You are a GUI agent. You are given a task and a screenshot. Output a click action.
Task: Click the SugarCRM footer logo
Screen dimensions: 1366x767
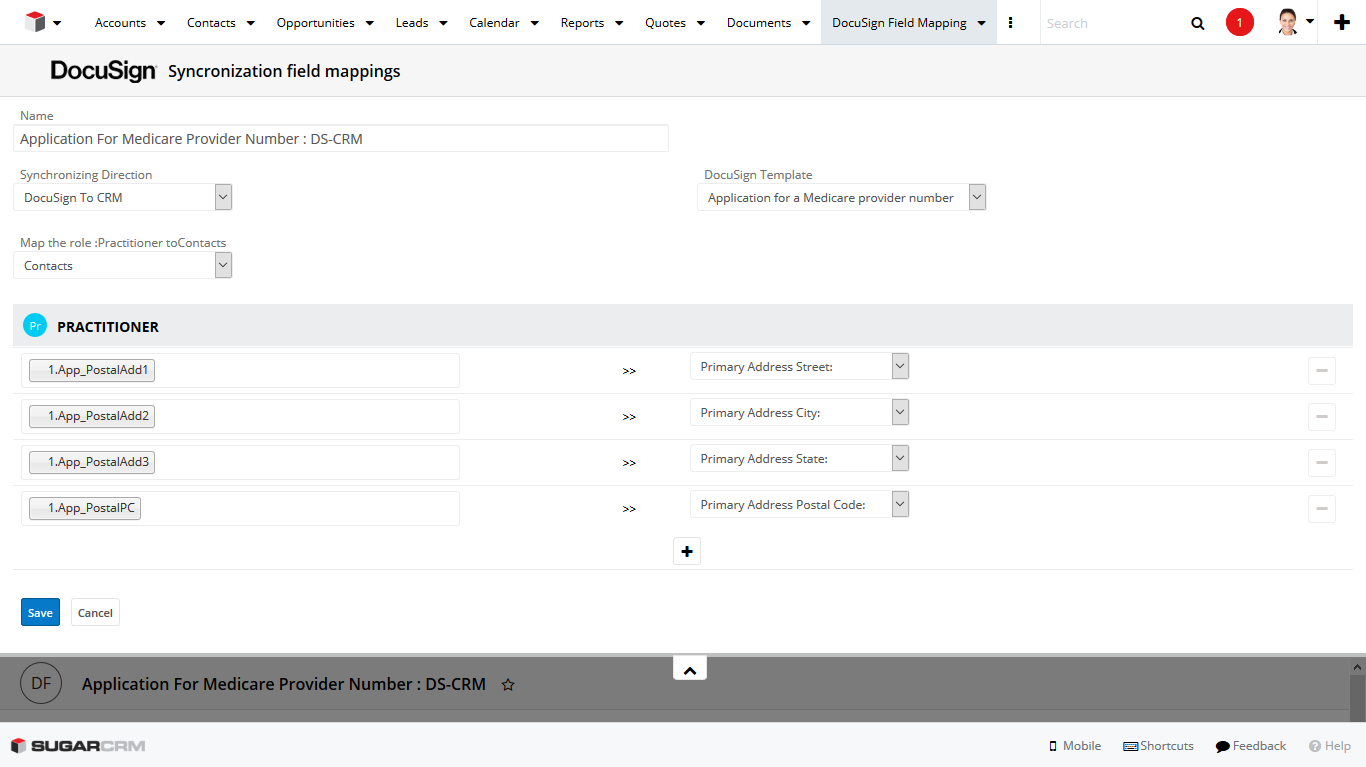[78, 746]
